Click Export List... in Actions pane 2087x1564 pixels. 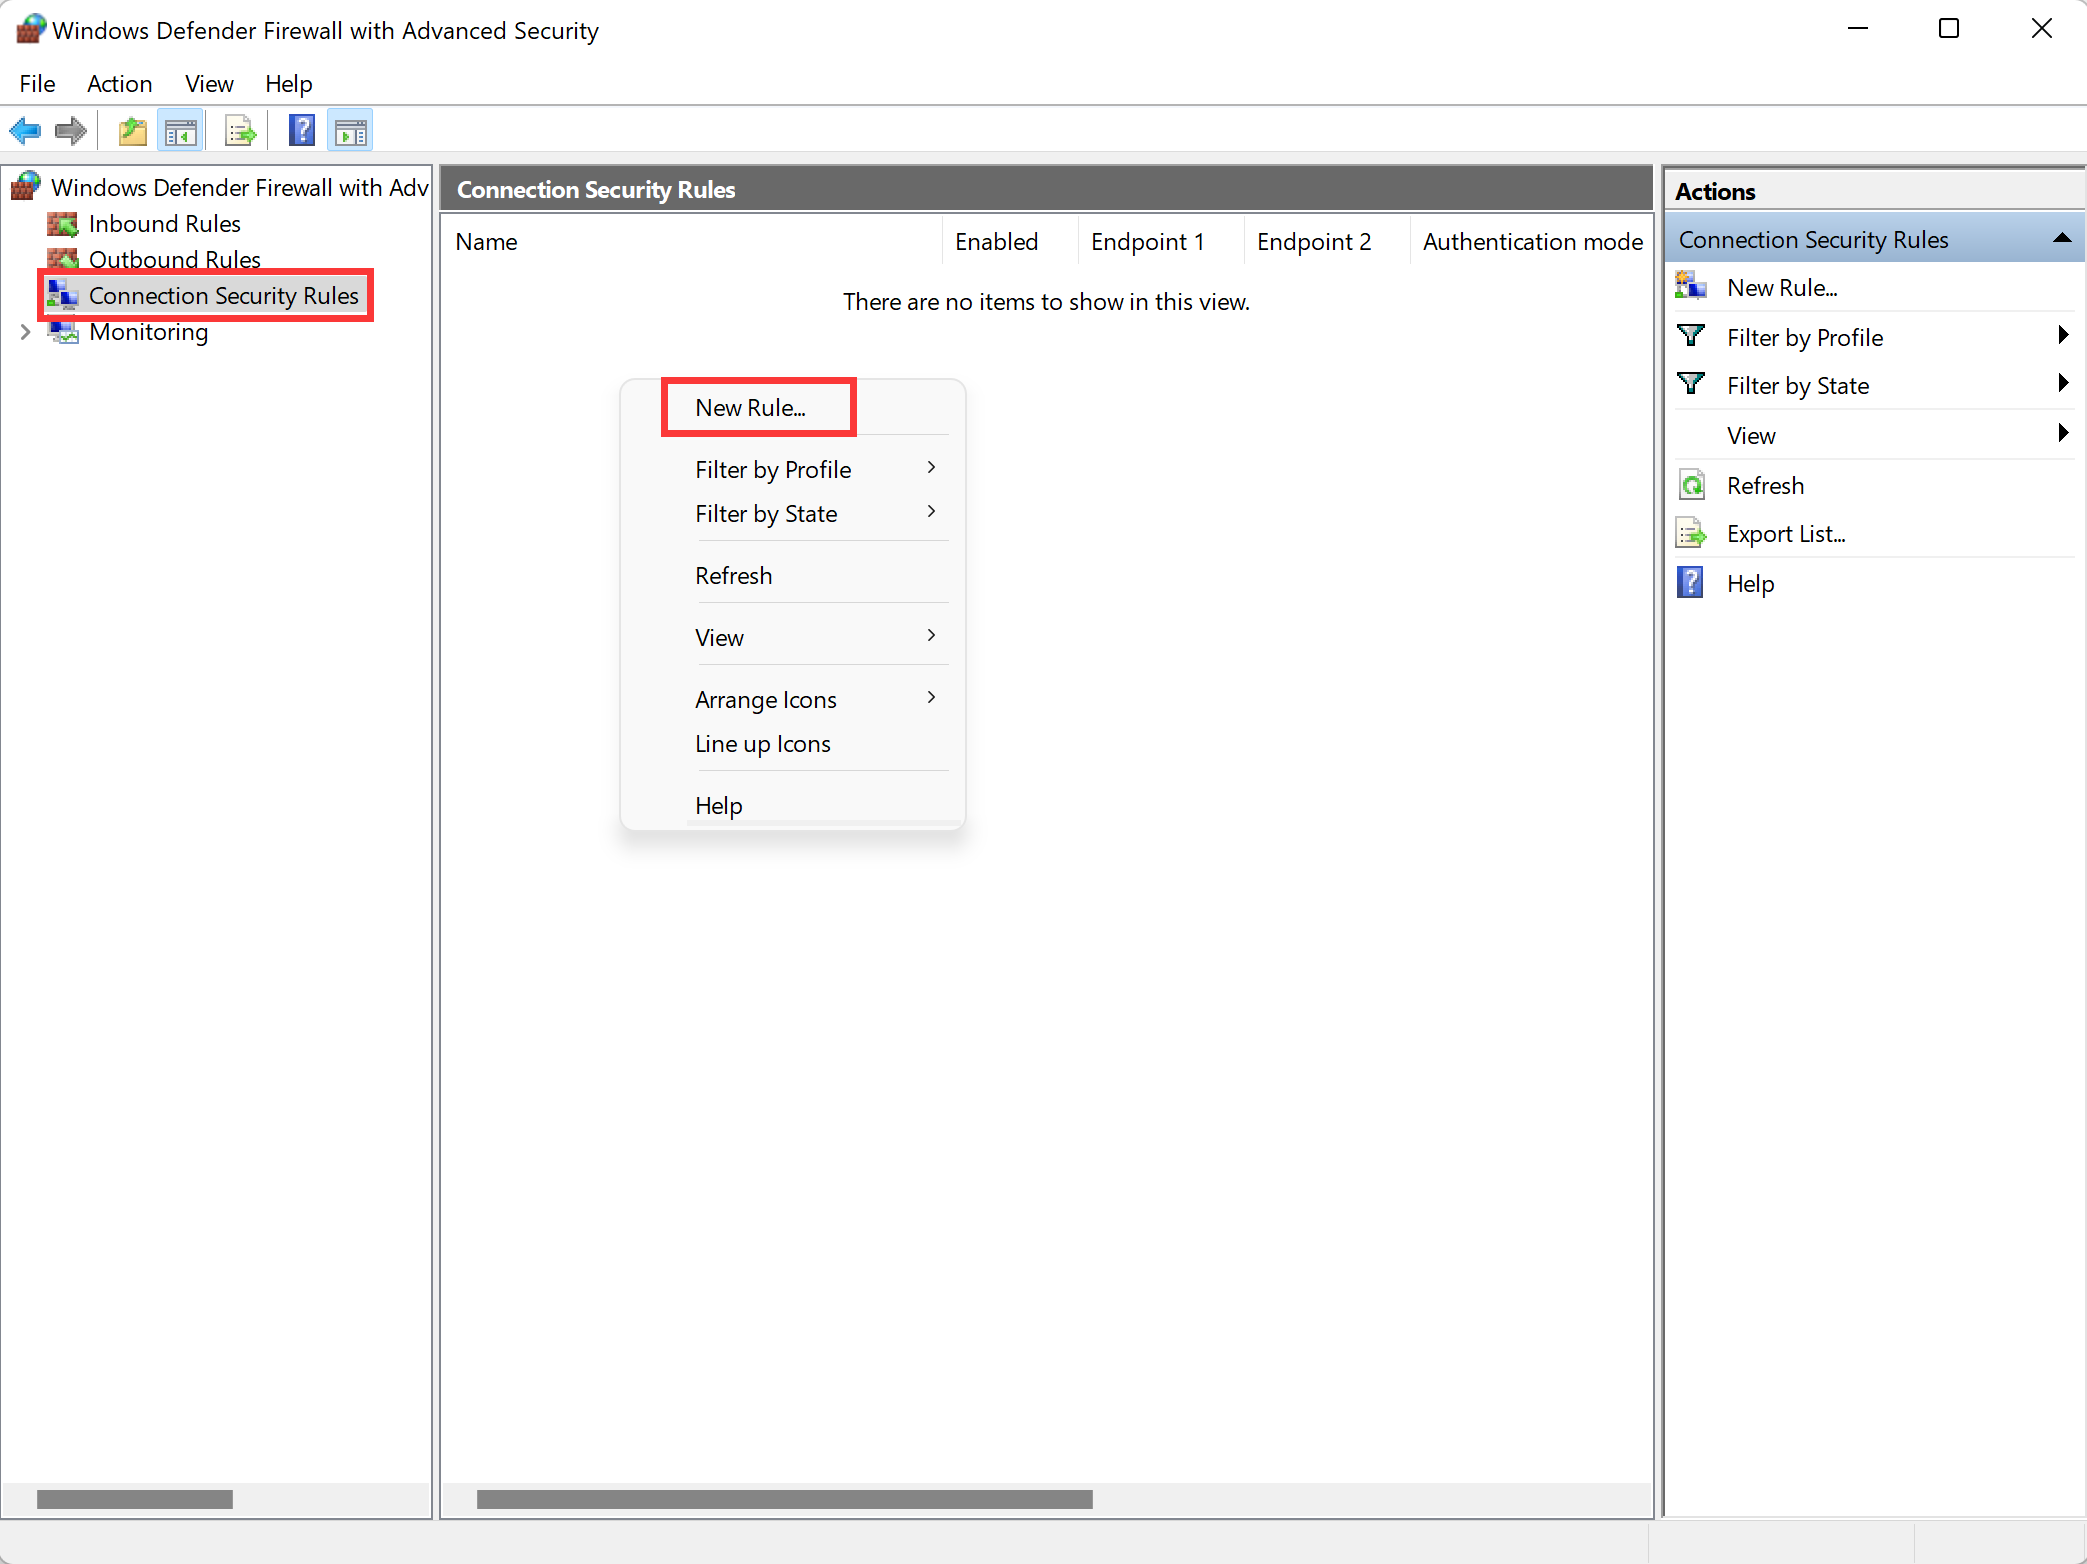click(x=1785, y=534)
